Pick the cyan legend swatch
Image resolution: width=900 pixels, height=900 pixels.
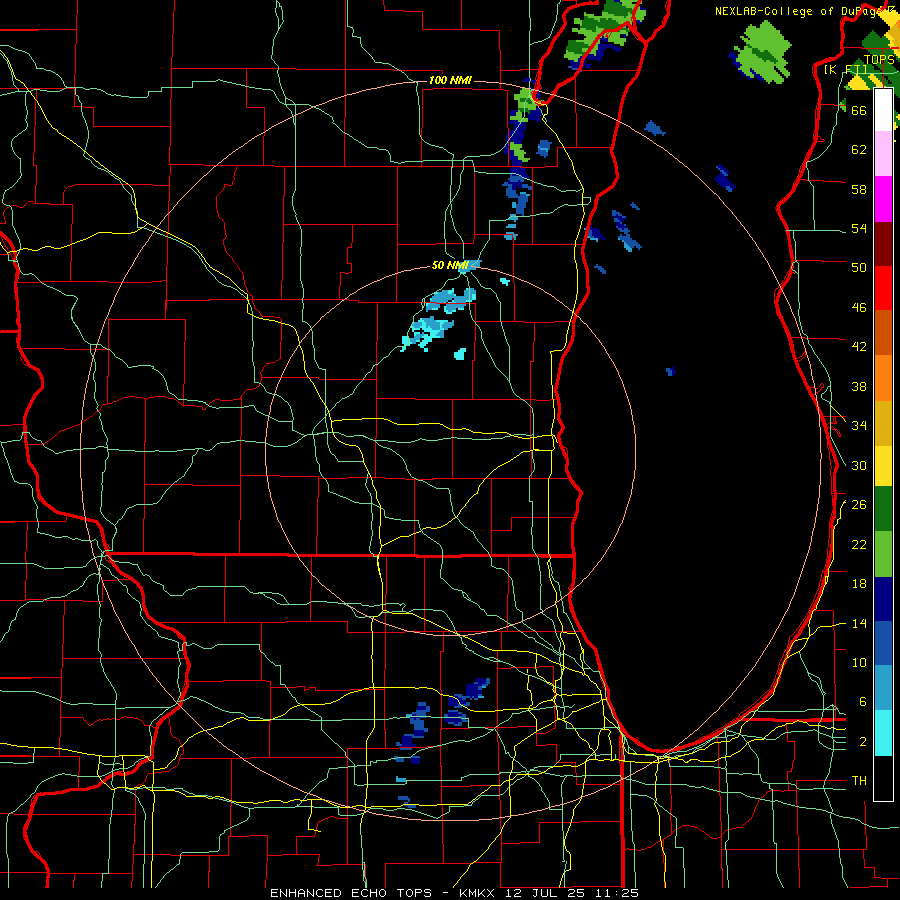pos(883,733)
